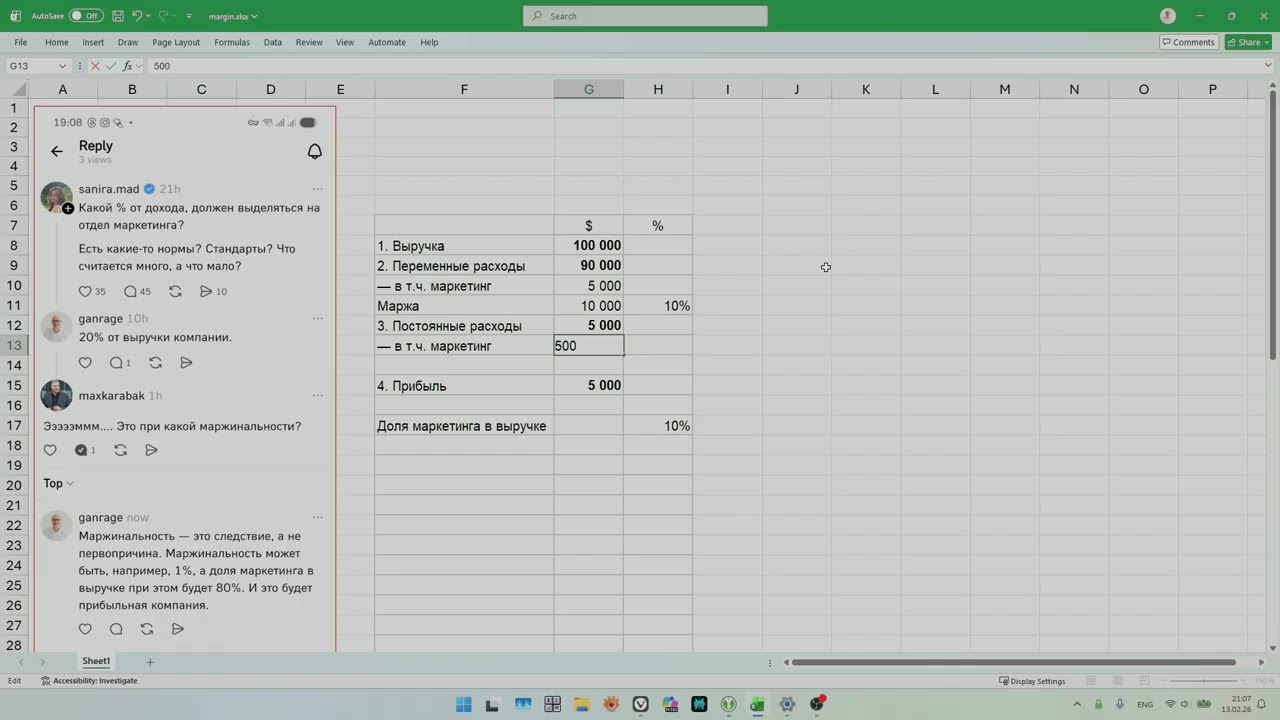Open the Help tab
Viewport: 1280px width, 720px height.
tap(429, 42)
